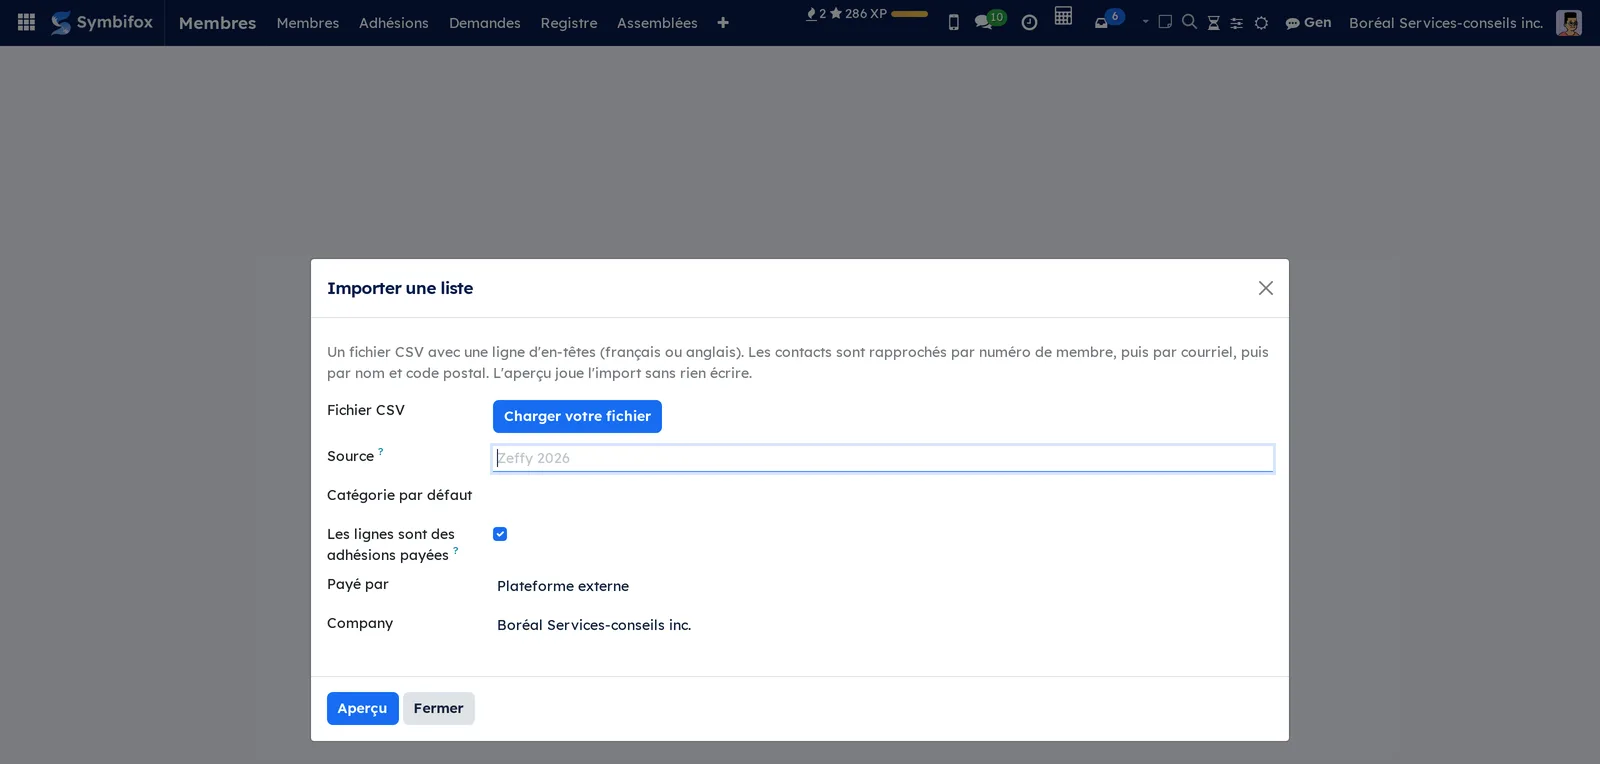Open the clock activities icon
Image resolution: width=1600 pixels, height=764 pixels.
[x=1029, y=22]
